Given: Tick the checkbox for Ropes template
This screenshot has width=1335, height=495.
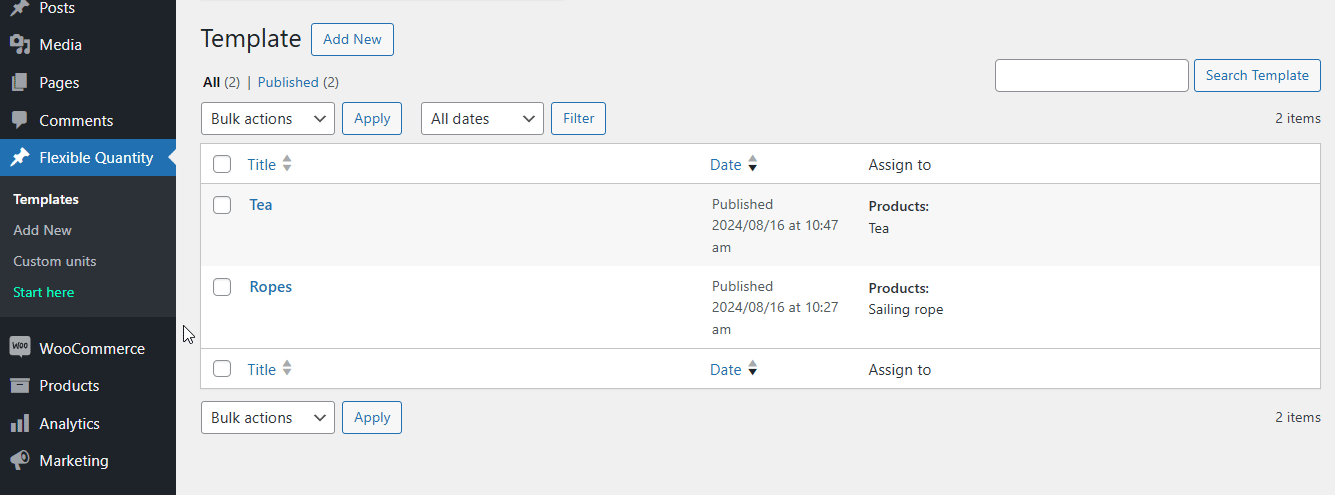Looking at the screenshot, I should click(x=222, y=287).
